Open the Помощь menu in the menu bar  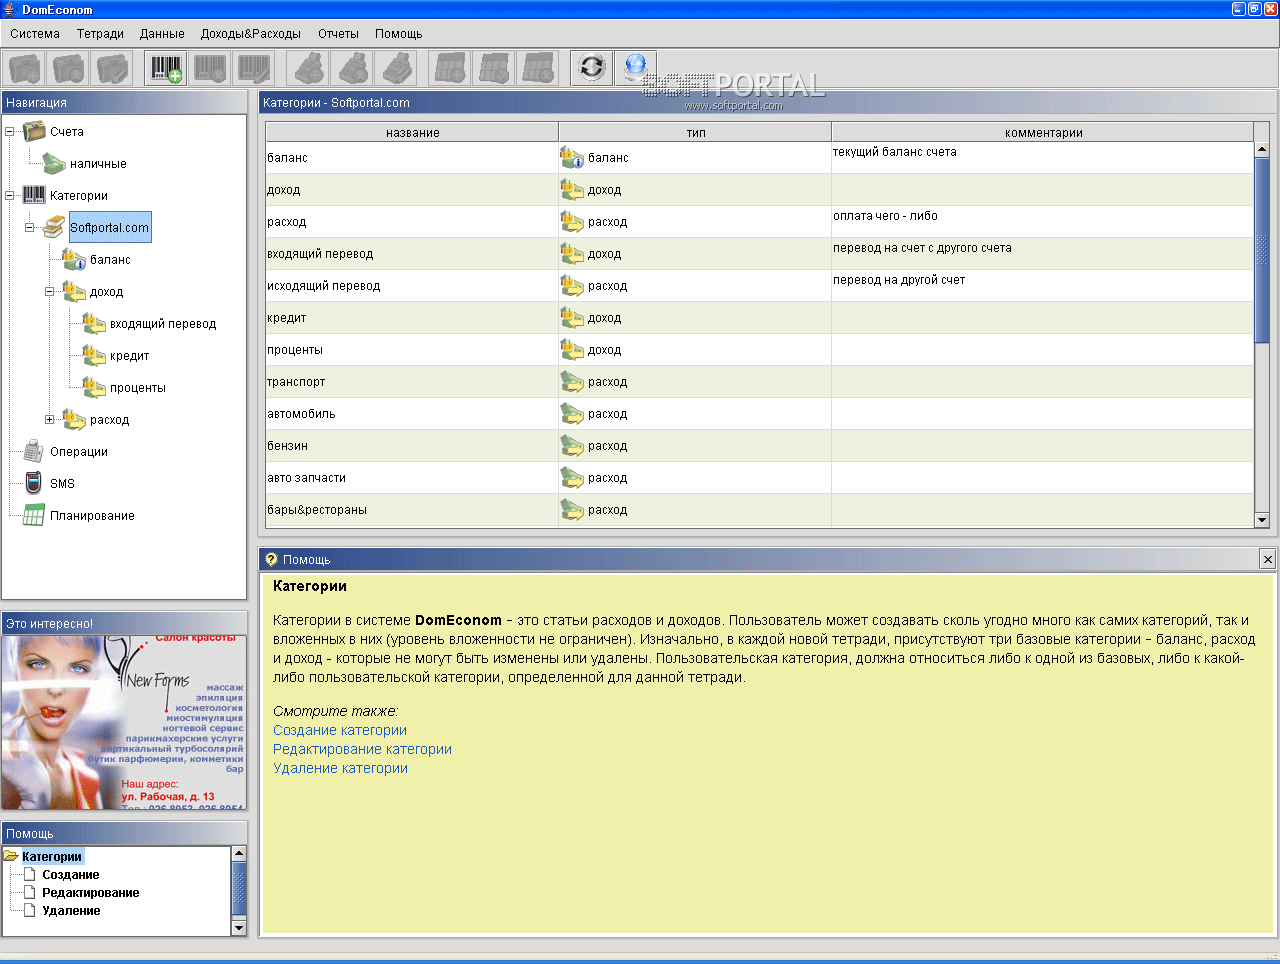coord(398,33)
